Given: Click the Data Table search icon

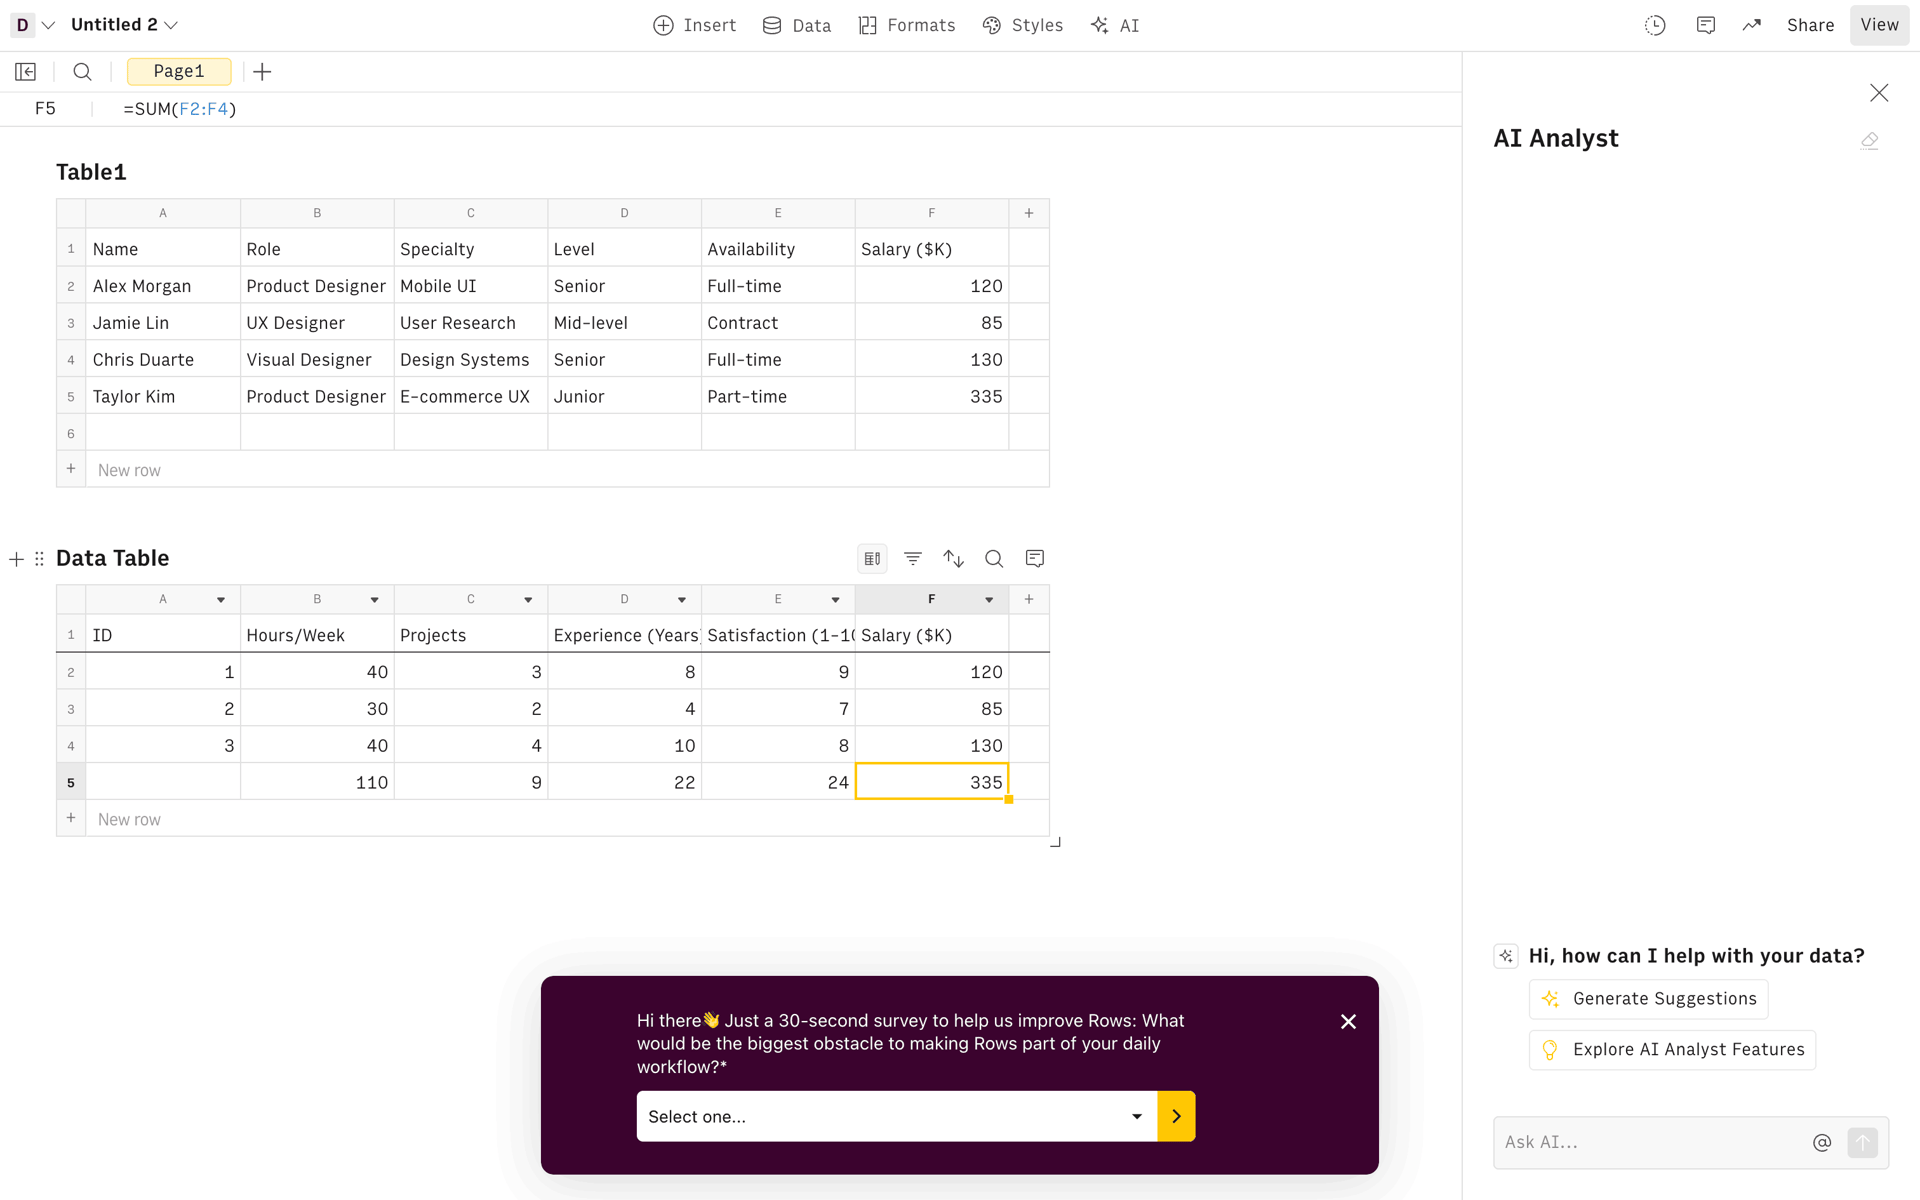Looking at the screenshot, I should tap(994, 559).
